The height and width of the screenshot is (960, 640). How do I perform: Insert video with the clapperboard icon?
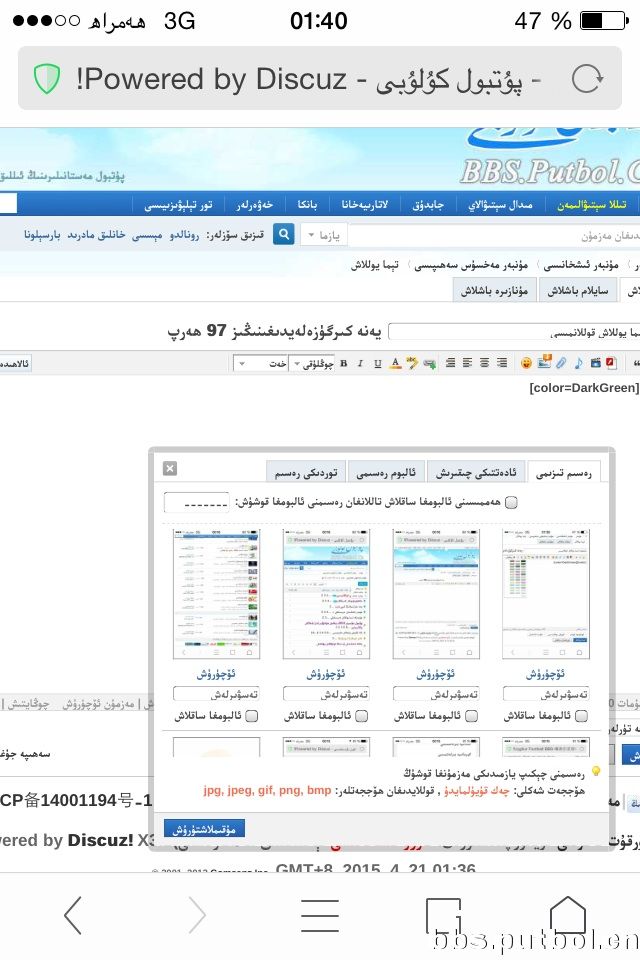tap(595, 363)
